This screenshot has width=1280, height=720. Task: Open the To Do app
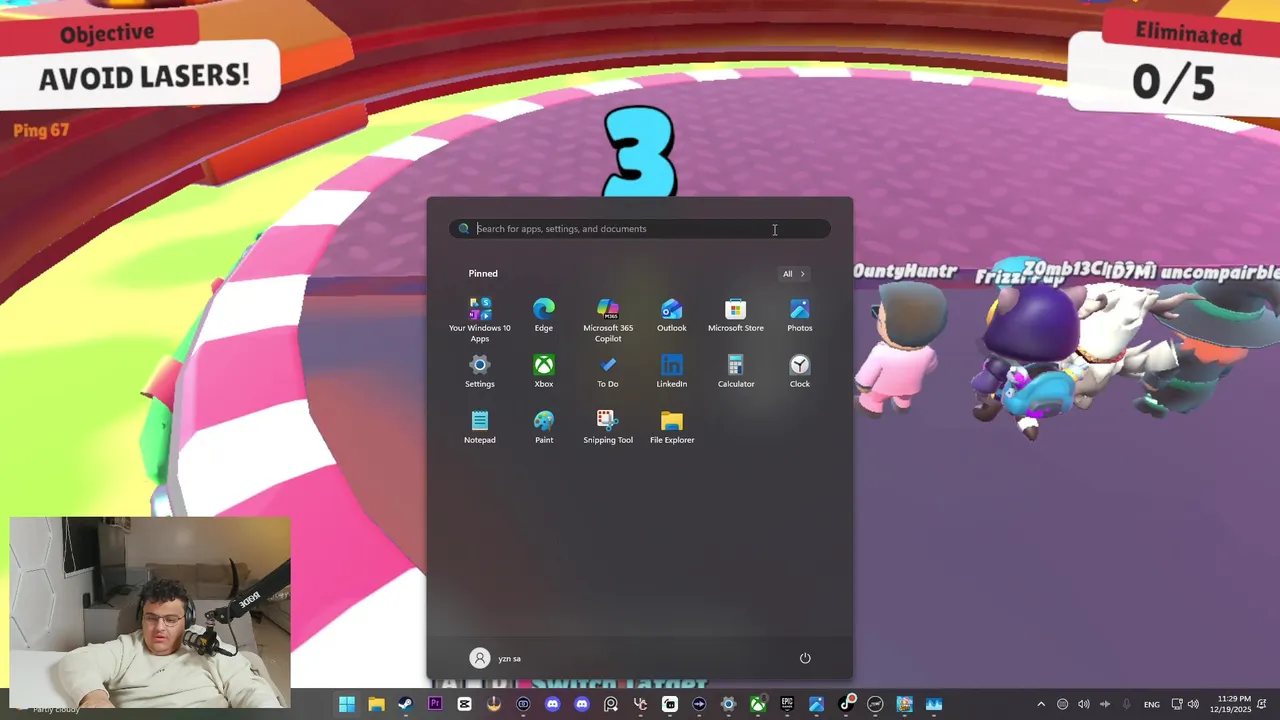pos(608,371)
